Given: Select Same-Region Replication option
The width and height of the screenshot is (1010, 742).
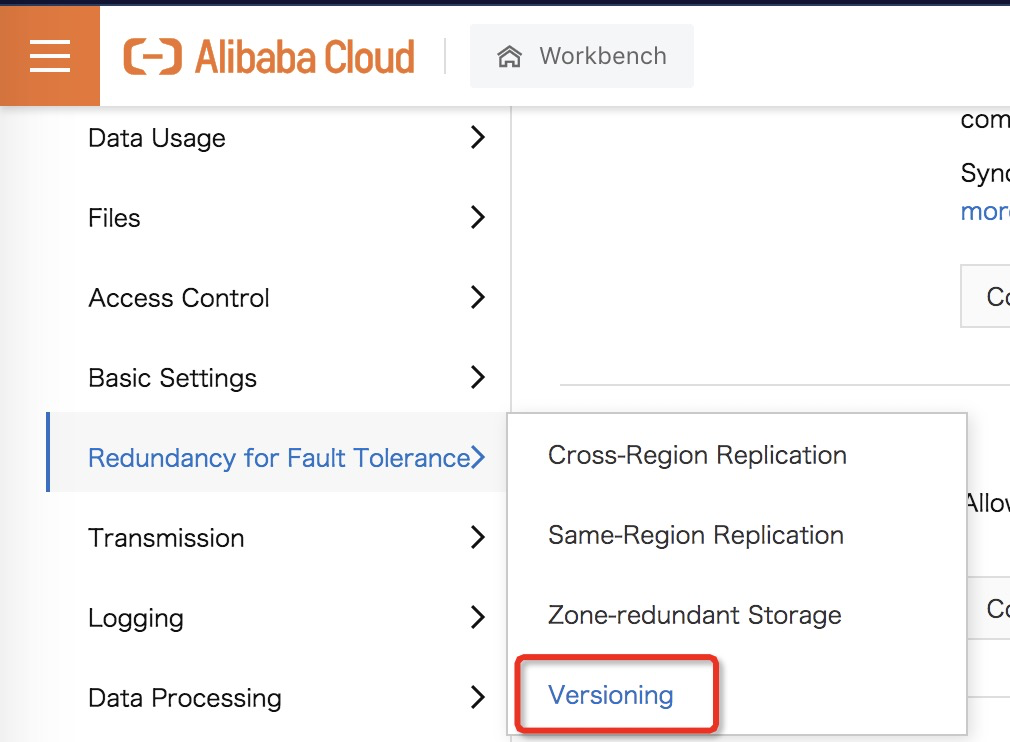Looking at the screenshot, I should [696, 535].
